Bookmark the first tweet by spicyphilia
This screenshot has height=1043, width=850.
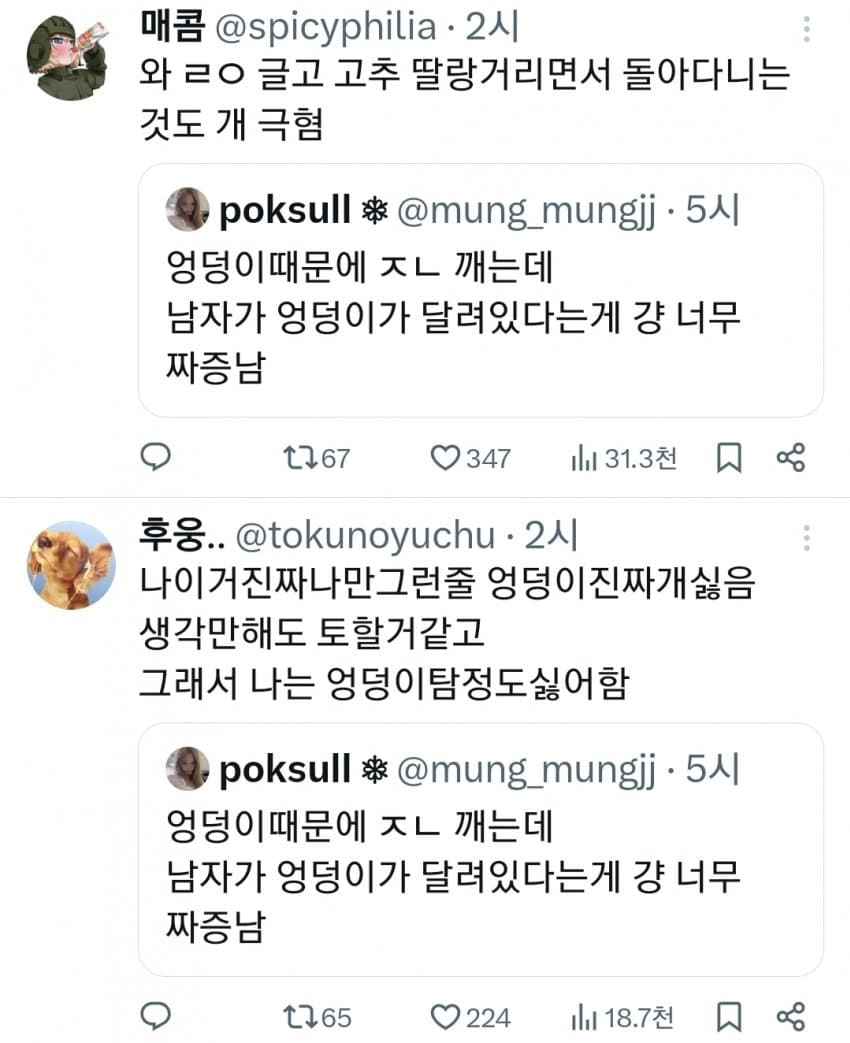pos(729,458)
